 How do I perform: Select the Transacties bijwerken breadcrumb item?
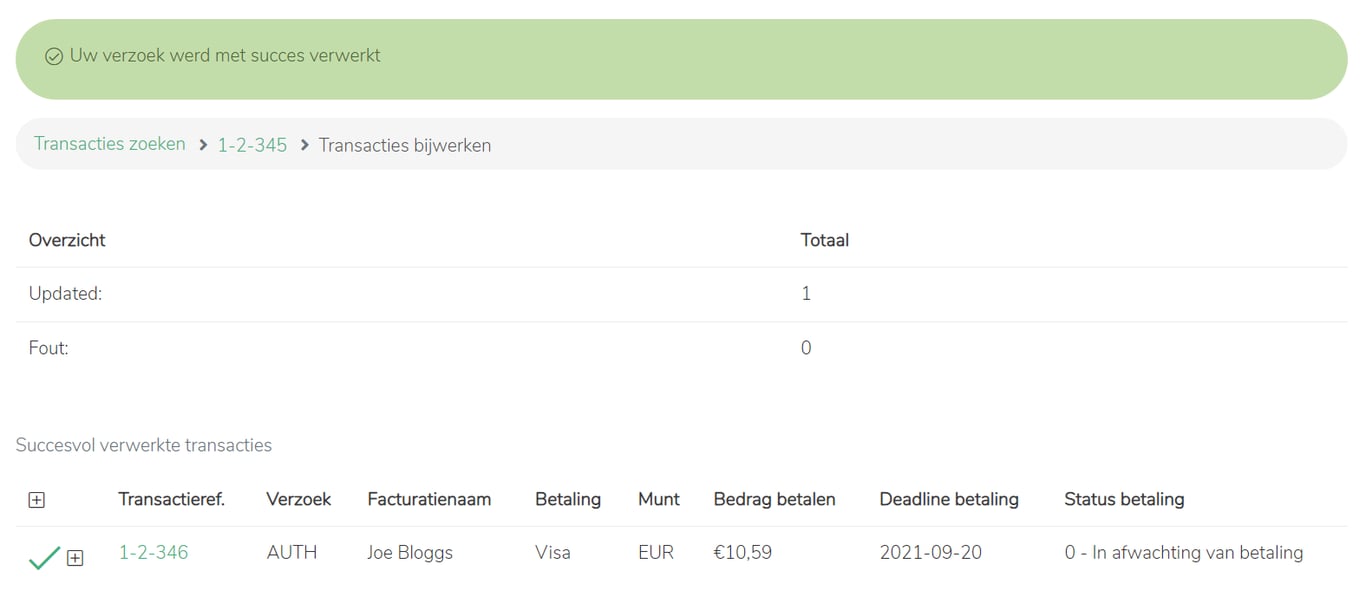tap(404, 145)
